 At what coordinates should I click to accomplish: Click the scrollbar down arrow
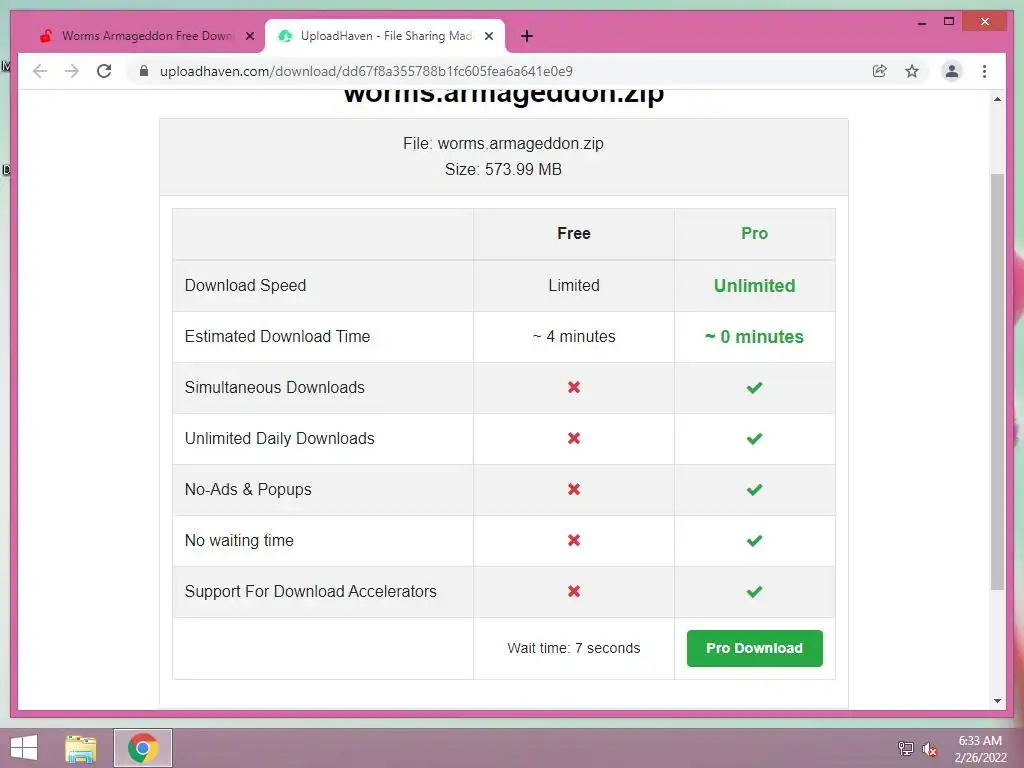(x=997, y=701)
